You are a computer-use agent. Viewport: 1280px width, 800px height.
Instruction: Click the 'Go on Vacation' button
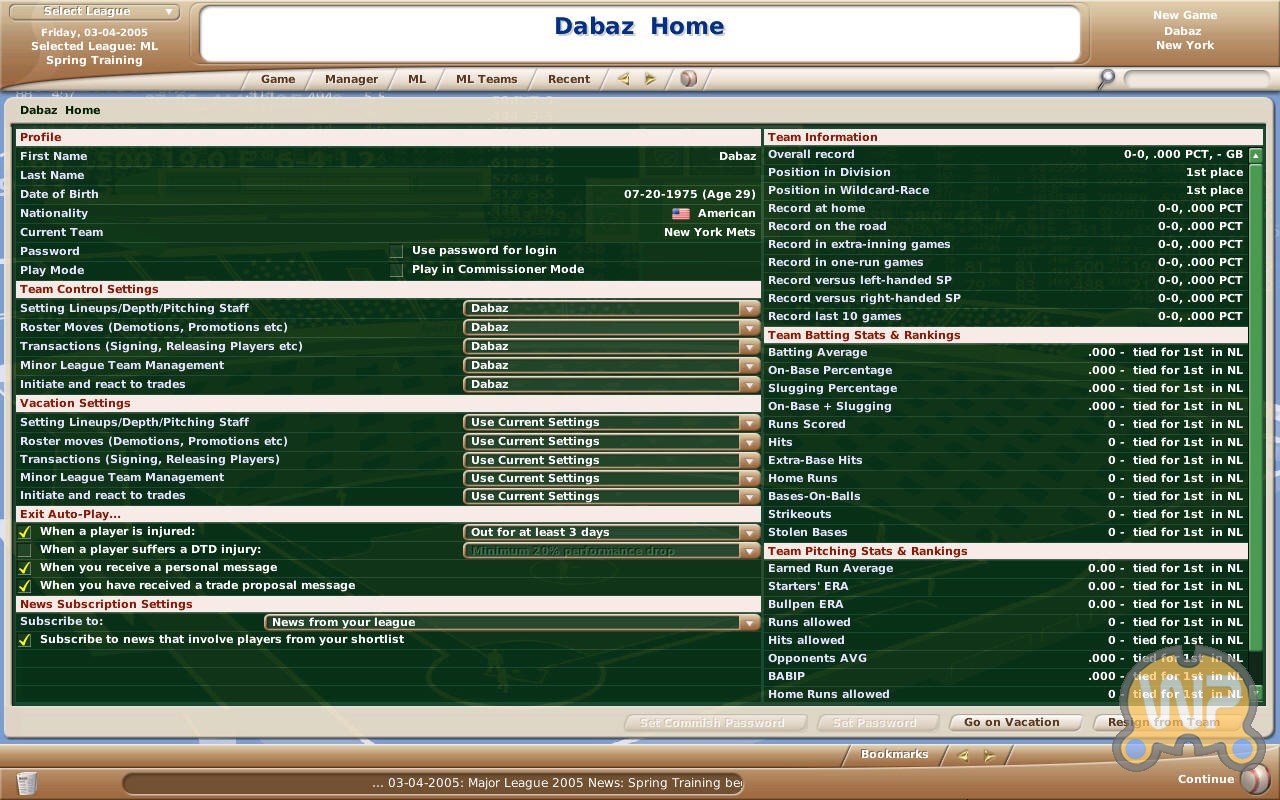coord(1011,722)
